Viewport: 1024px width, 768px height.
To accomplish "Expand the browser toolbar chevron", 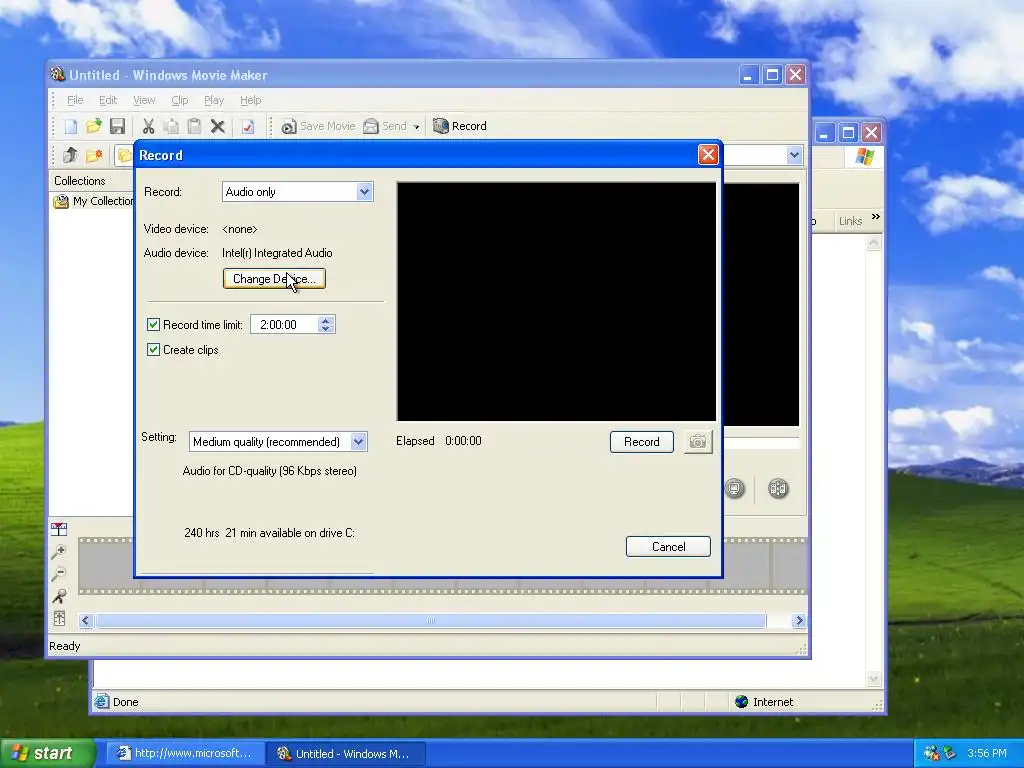I will (x=876, y=217).
